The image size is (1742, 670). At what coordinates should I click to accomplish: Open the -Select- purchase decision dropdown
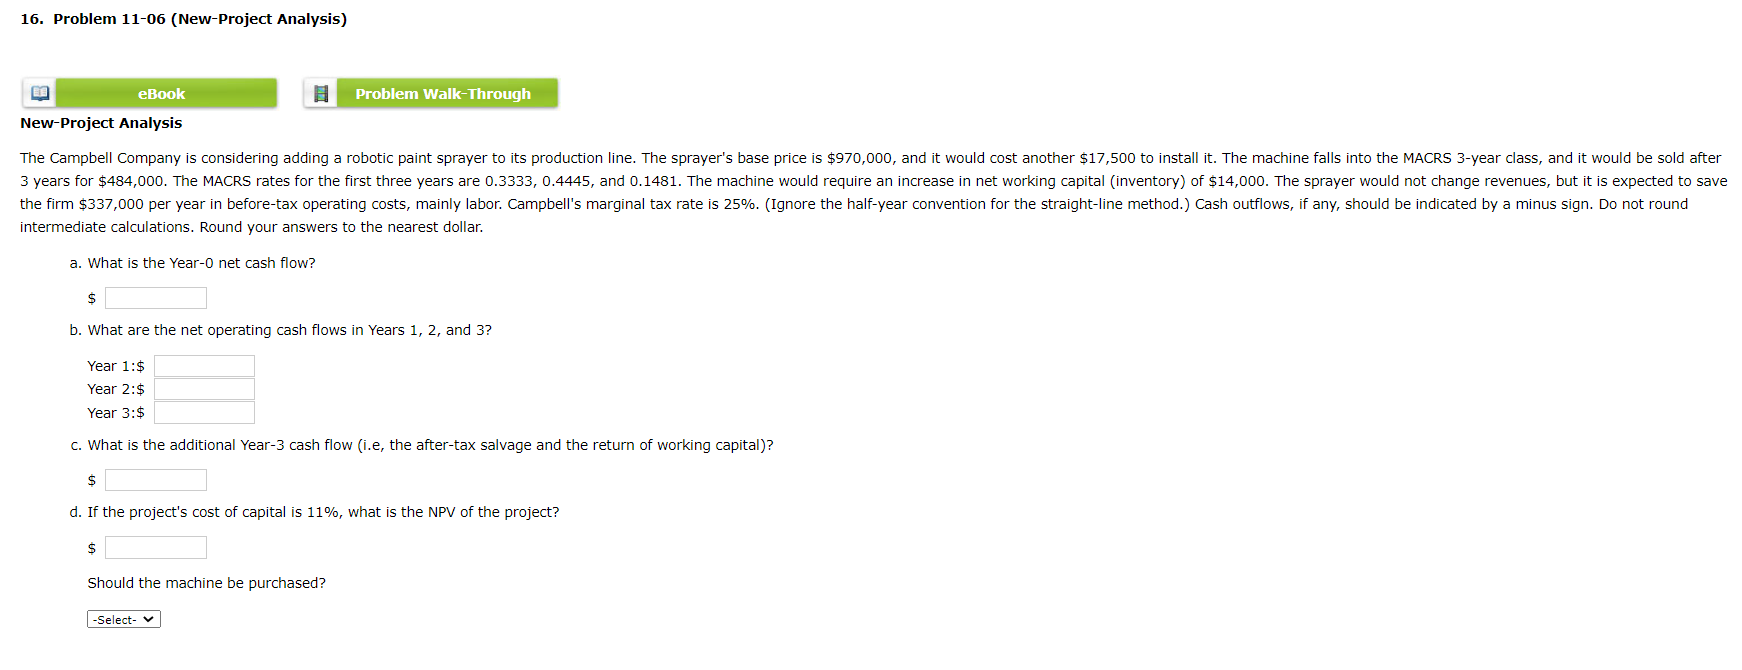coord(122,619)
